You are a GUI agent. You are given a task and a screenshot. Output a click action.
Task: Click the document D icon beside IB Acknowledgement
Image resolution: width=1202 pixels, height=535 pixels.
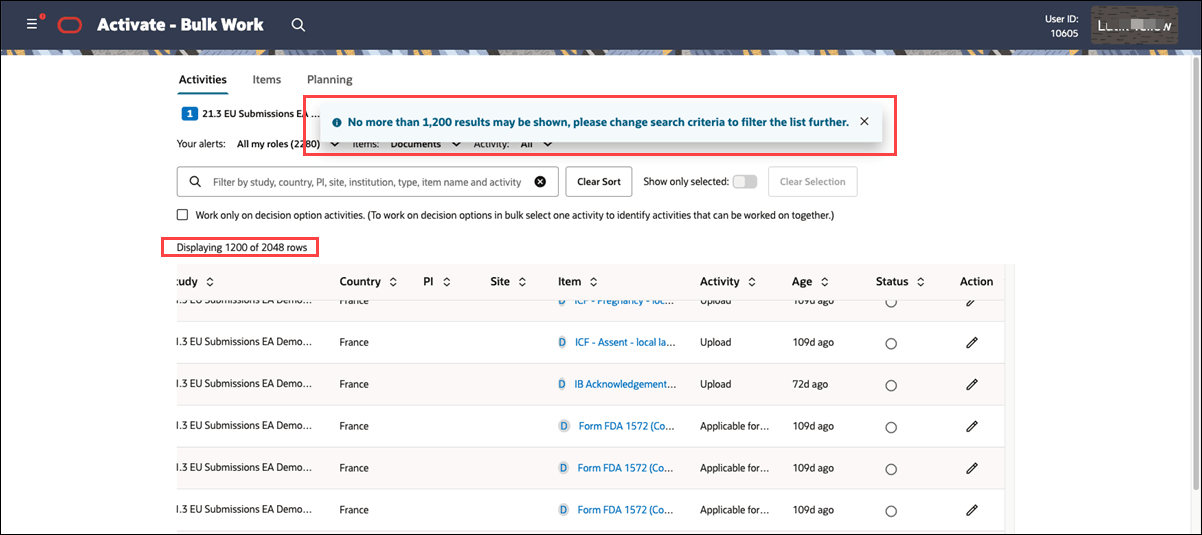562,384
